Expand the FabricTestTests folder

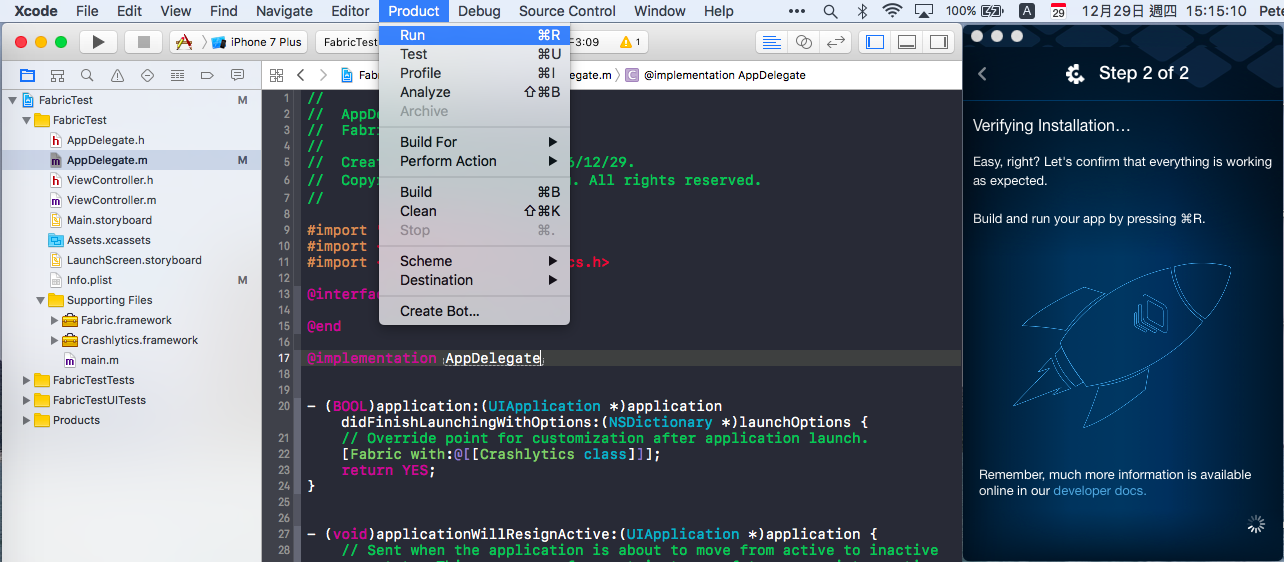pyautogui.click(x=27, y=380)
